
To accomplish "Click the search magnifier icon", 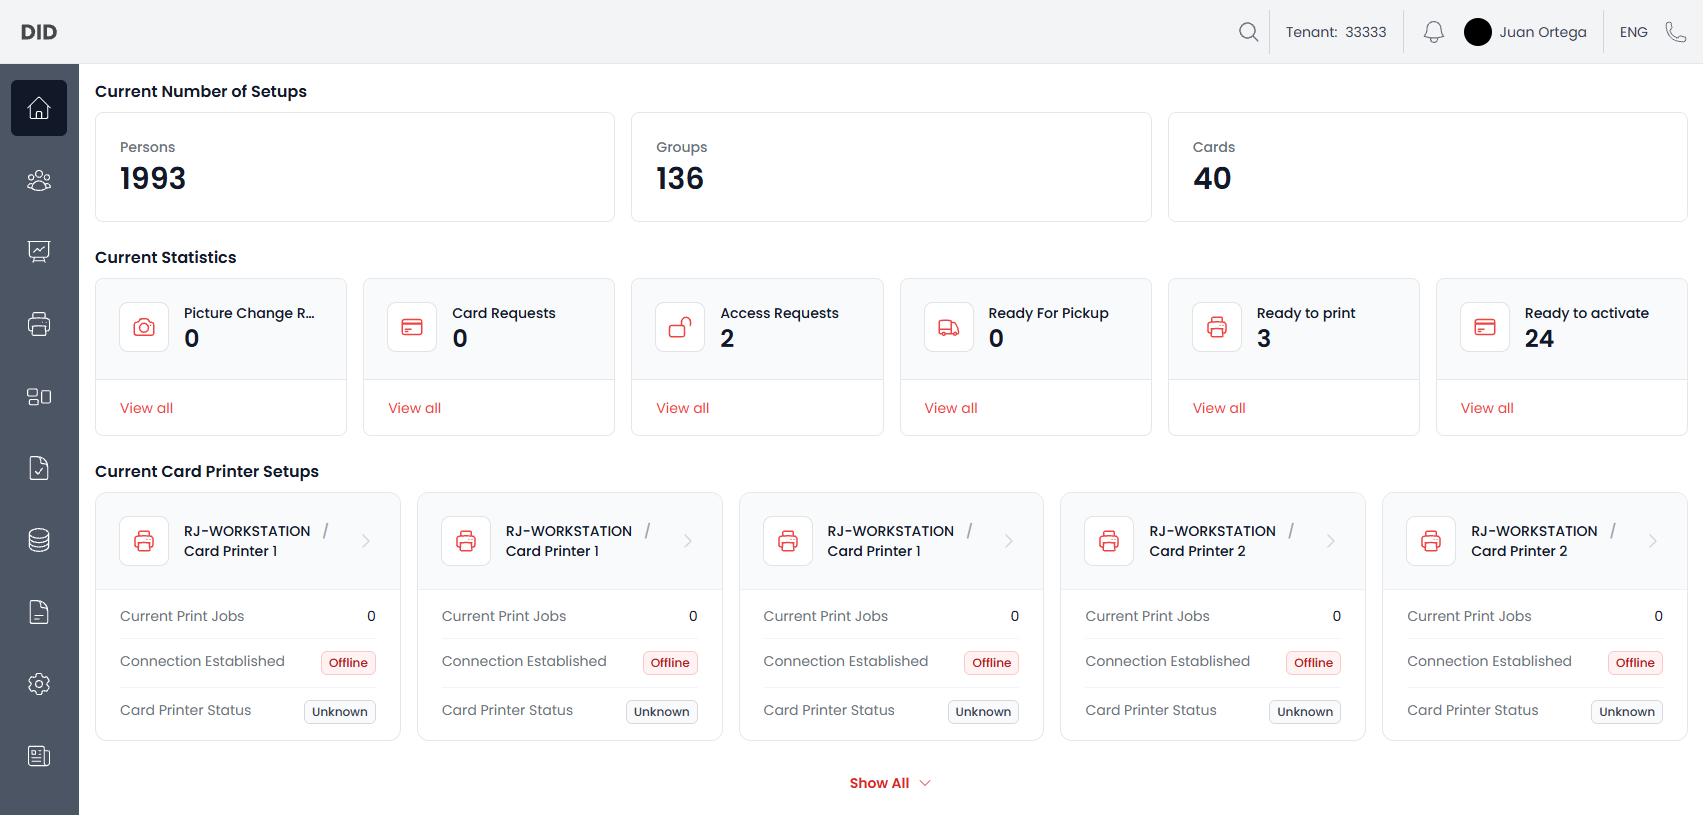I will pos(1248,32).
